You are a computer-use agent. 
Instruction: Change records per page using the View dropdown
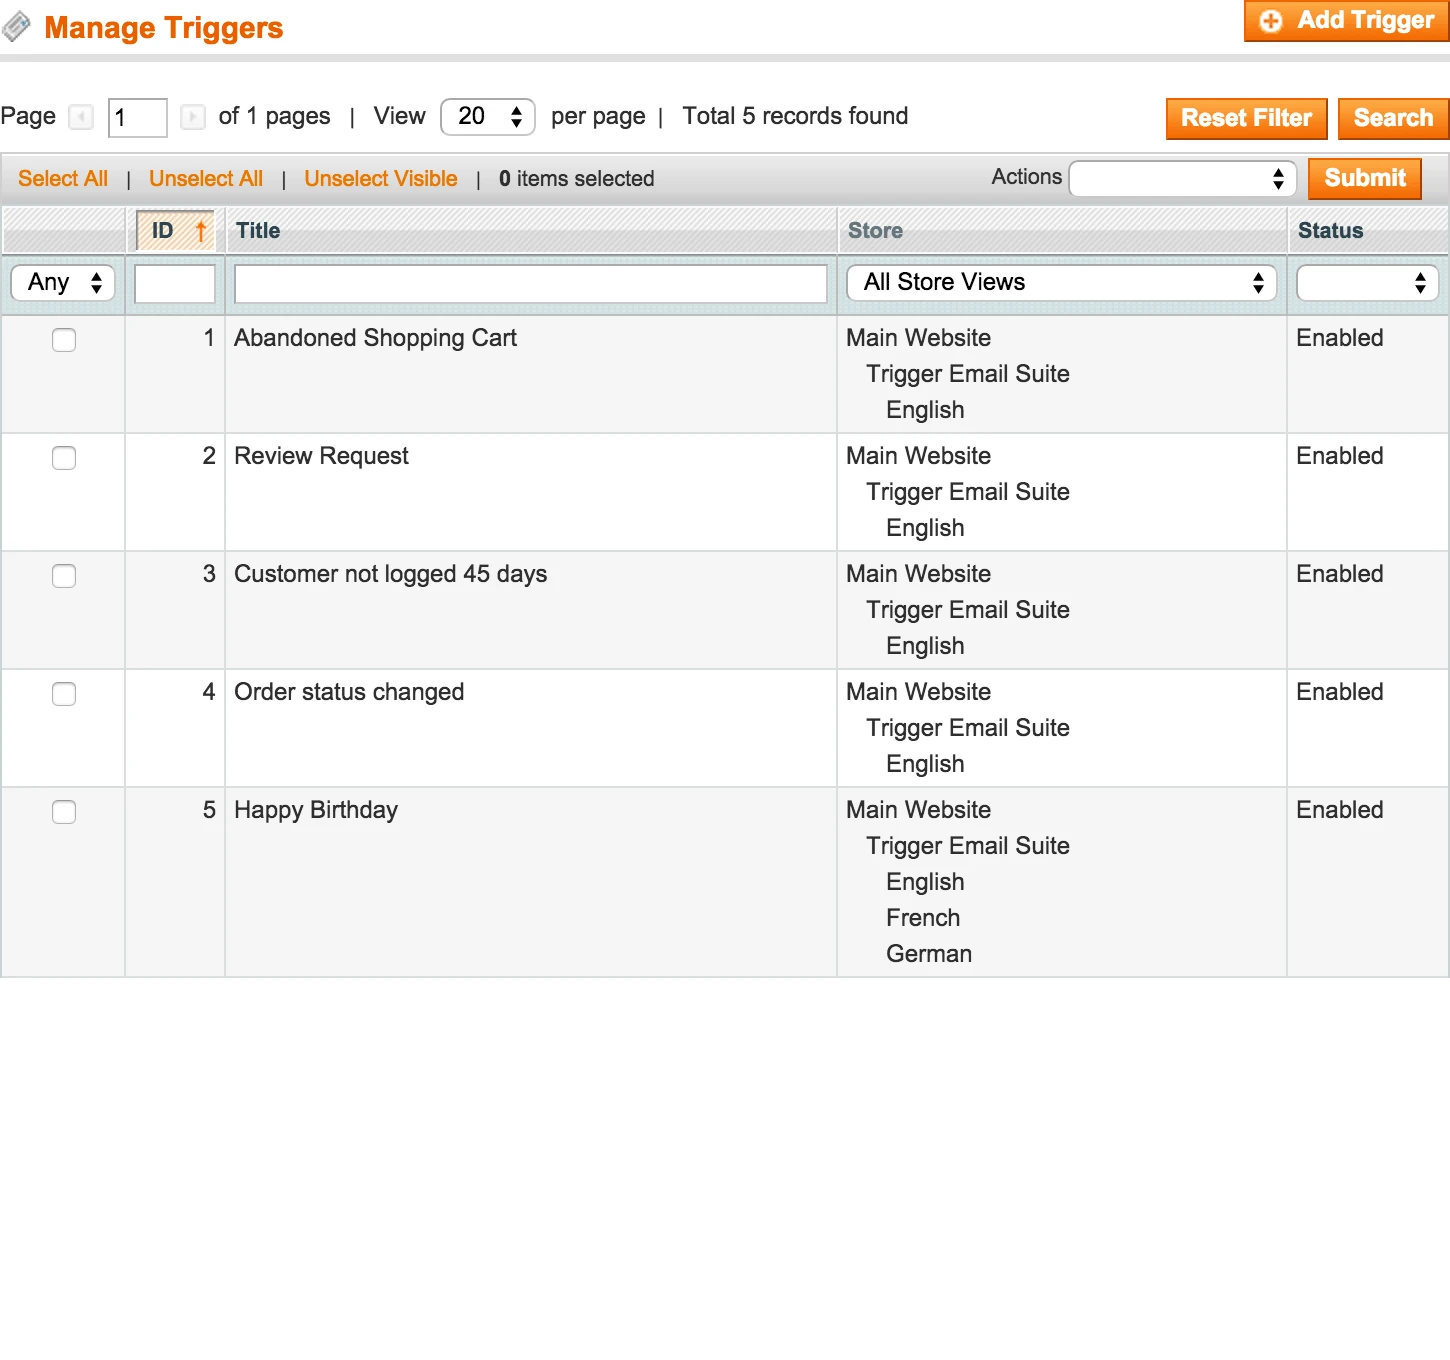[487, 117]
